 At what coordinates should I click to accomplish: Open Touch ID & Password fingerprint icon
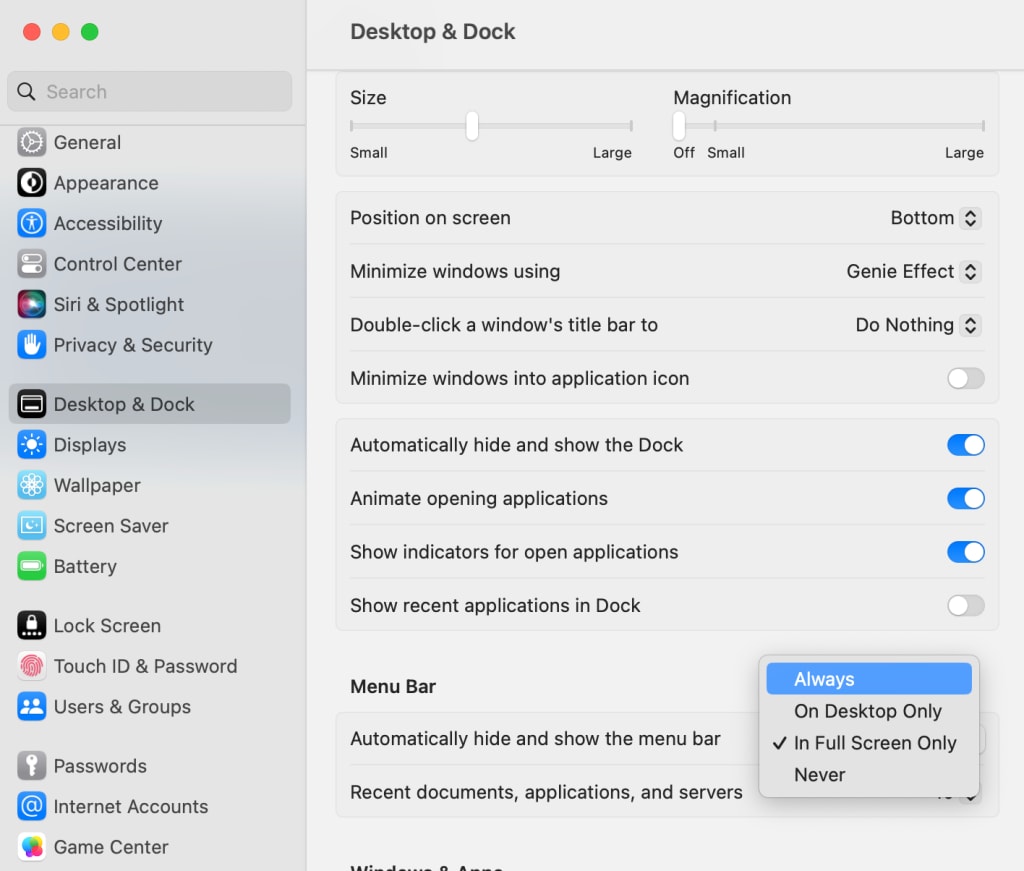pyautogui.click(x=32, y=666)
